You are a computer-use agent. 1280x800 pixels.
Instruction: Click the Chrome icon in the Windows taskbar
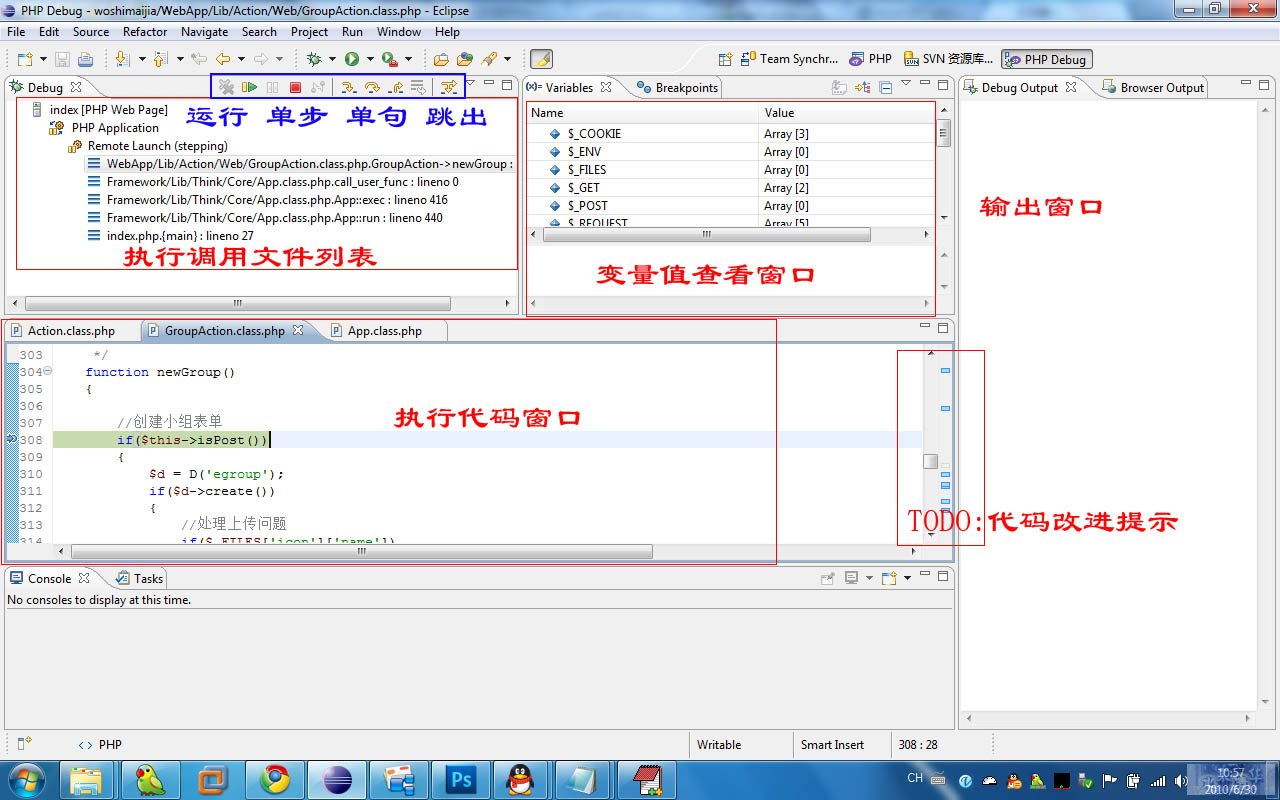coord(275,780)
